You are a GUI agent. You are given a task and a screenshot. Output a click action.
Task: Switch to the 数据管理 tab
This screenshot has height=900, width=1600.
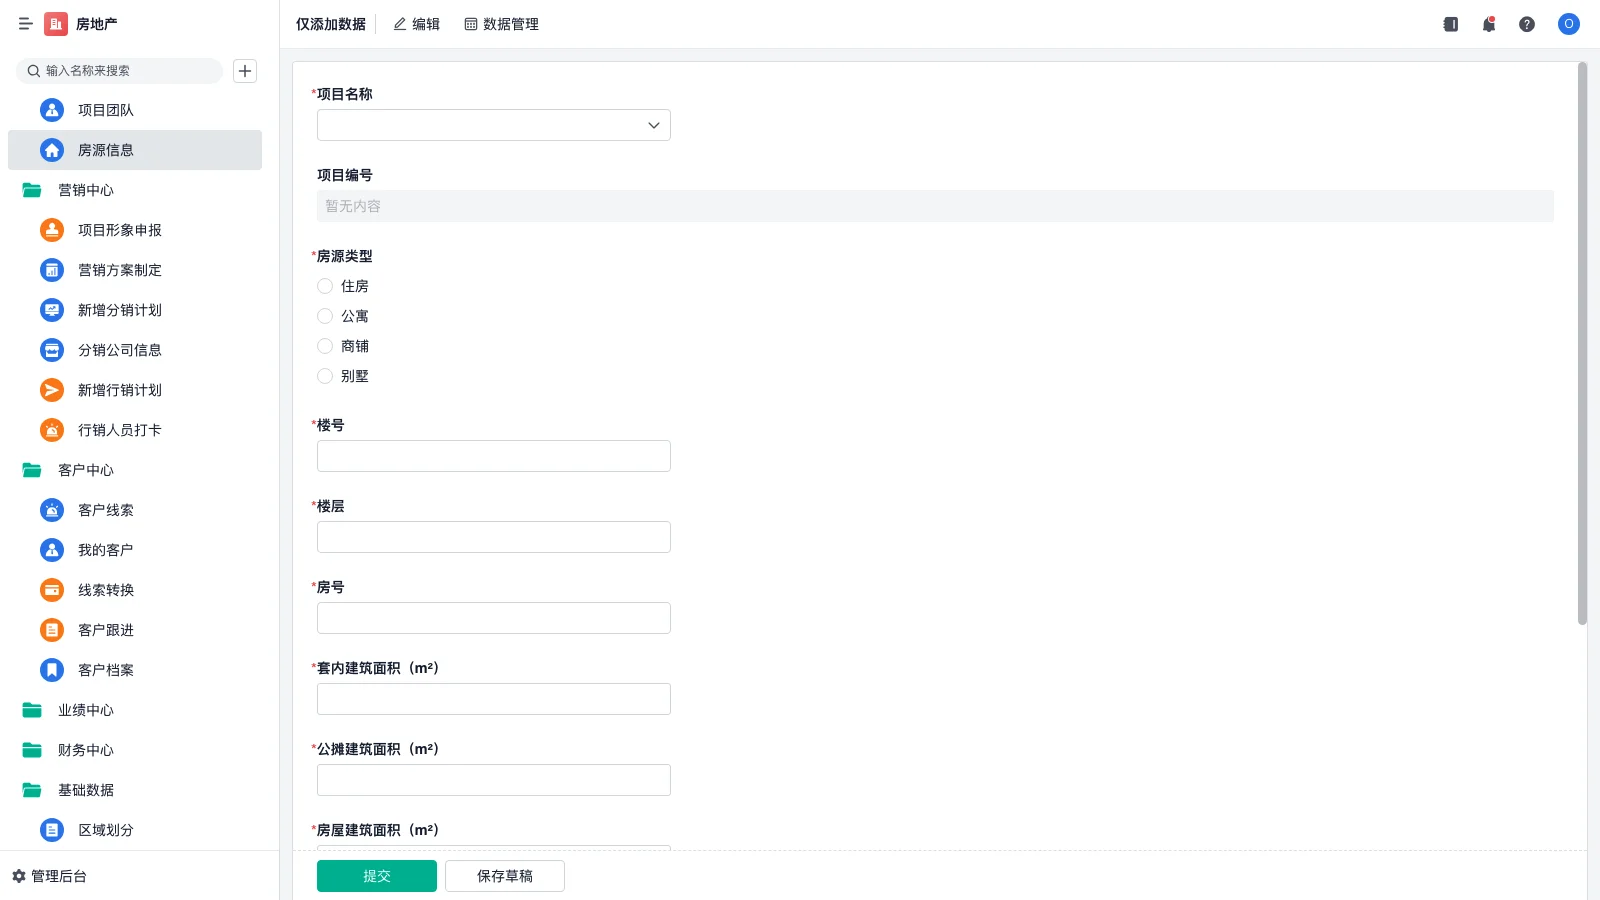(x=501, y=24)
